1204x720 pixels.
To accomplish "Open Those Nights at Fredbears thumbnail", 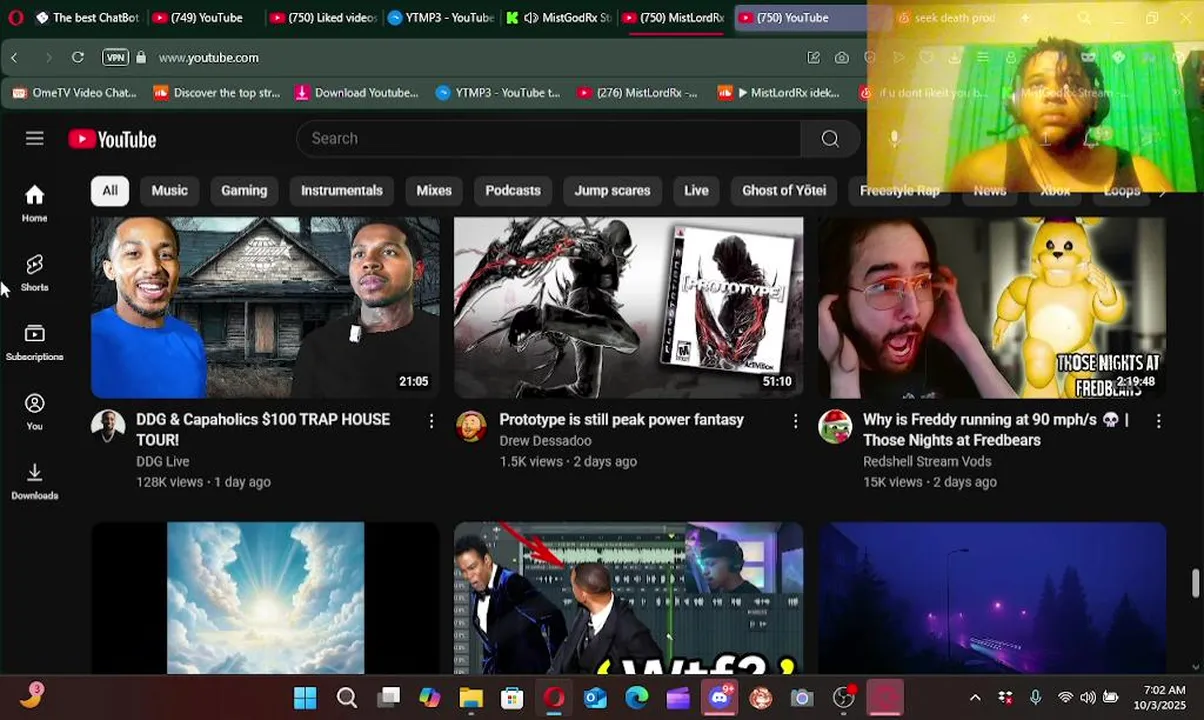I will pyautogui.click(x=992, y=307).
